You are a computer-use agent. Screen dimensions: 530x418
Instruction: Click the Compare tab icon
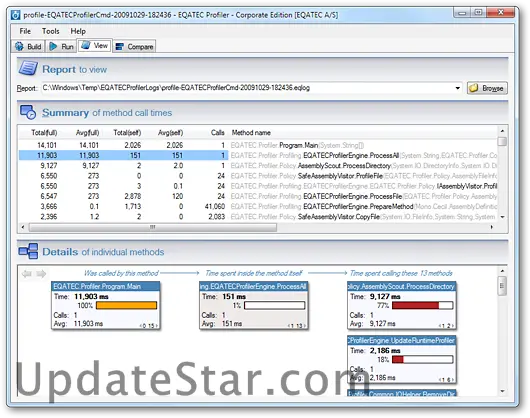coord(120,47)
